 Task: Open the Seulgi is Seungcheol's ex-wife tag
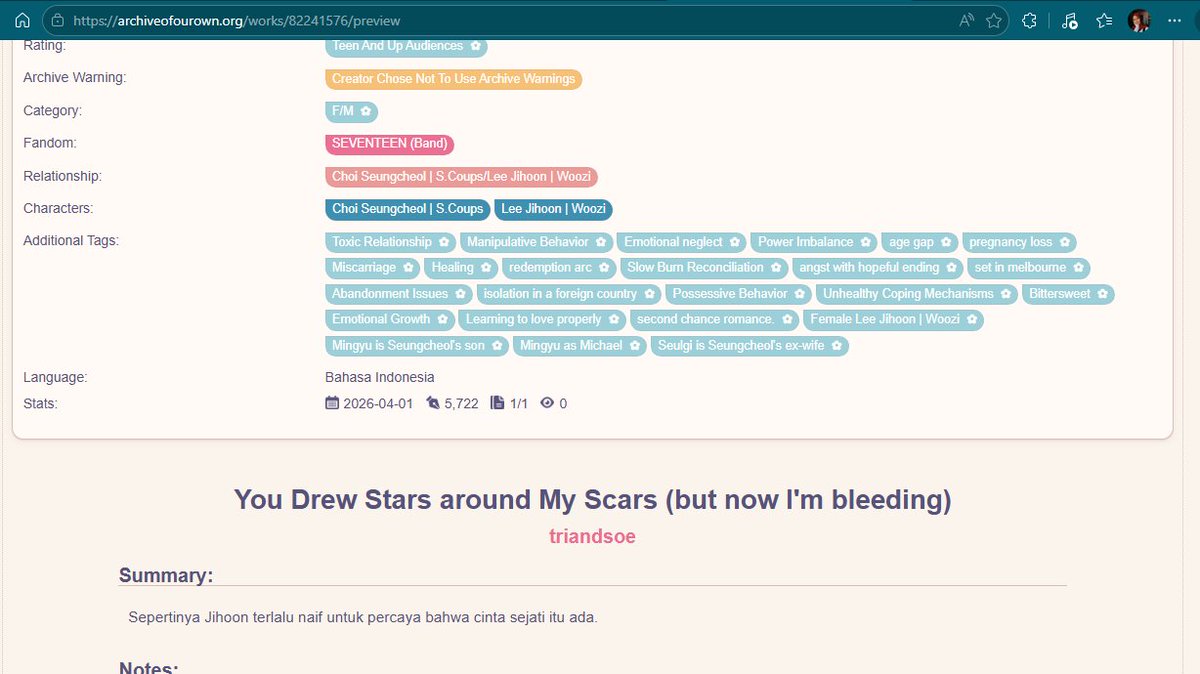(x=750, y=345)
